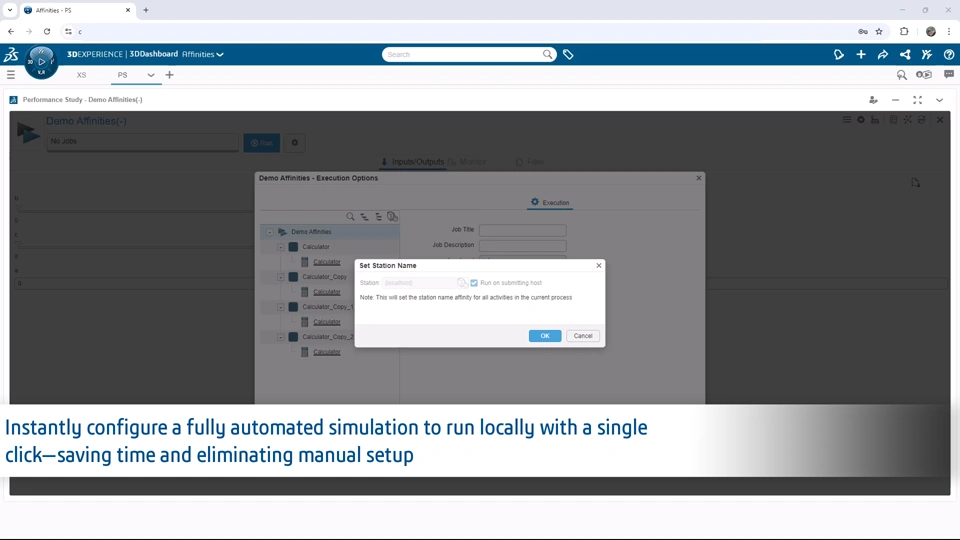
Task: Click the compass play button
Action: pyautogui.click(x=42, y=61)
